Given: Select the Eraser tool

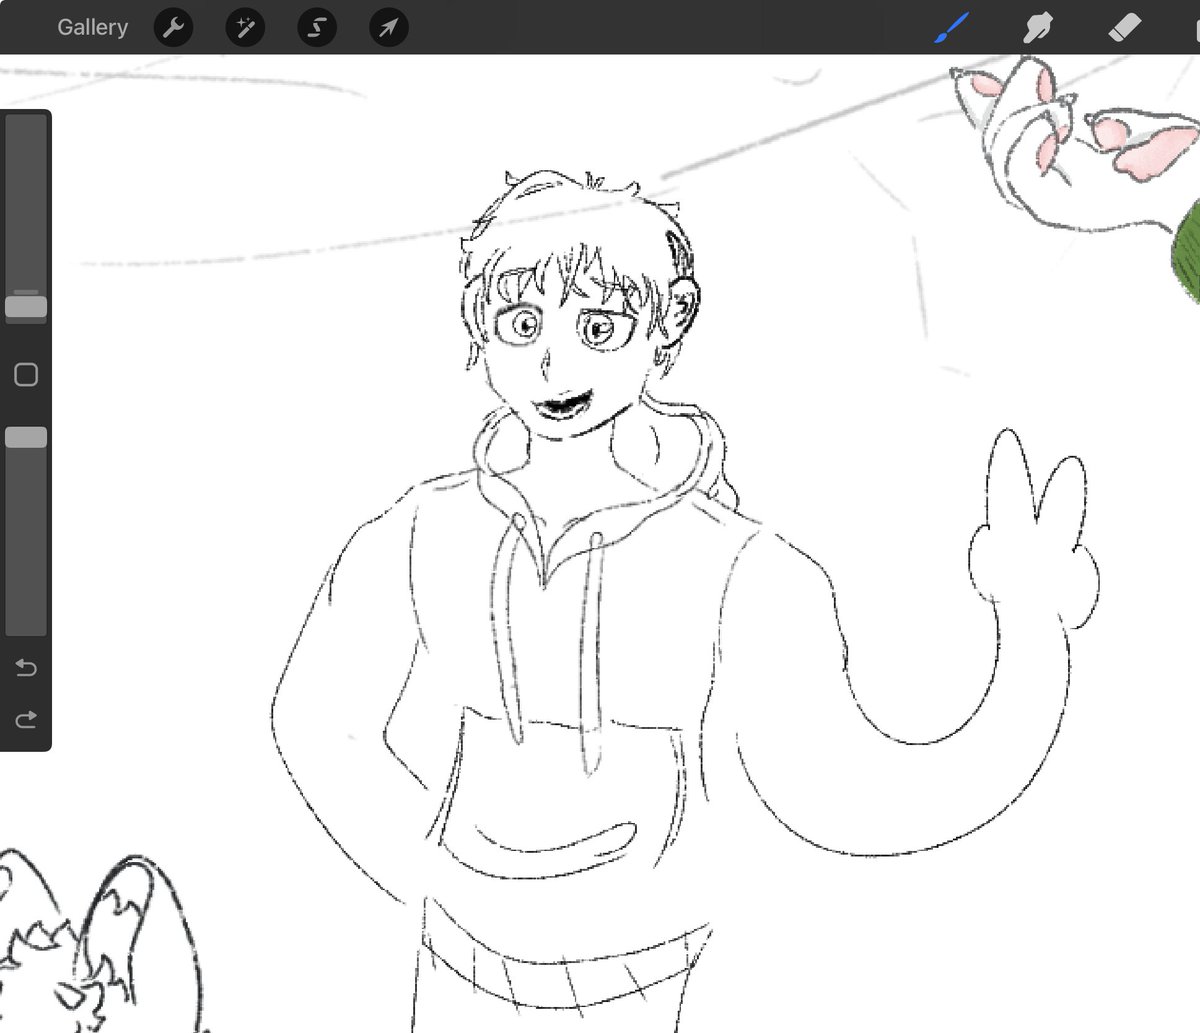Looking at the screenshot, I should coord(1125,27).
